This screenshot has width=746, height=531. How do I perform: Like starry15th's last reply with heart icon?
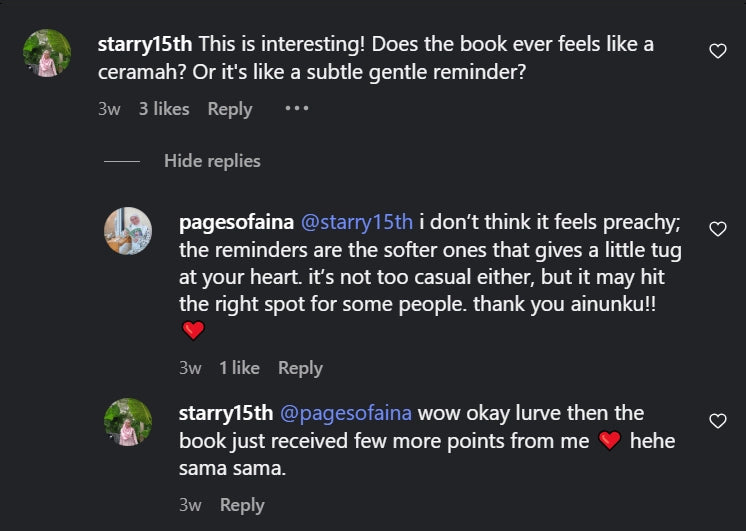pos(717,421)
